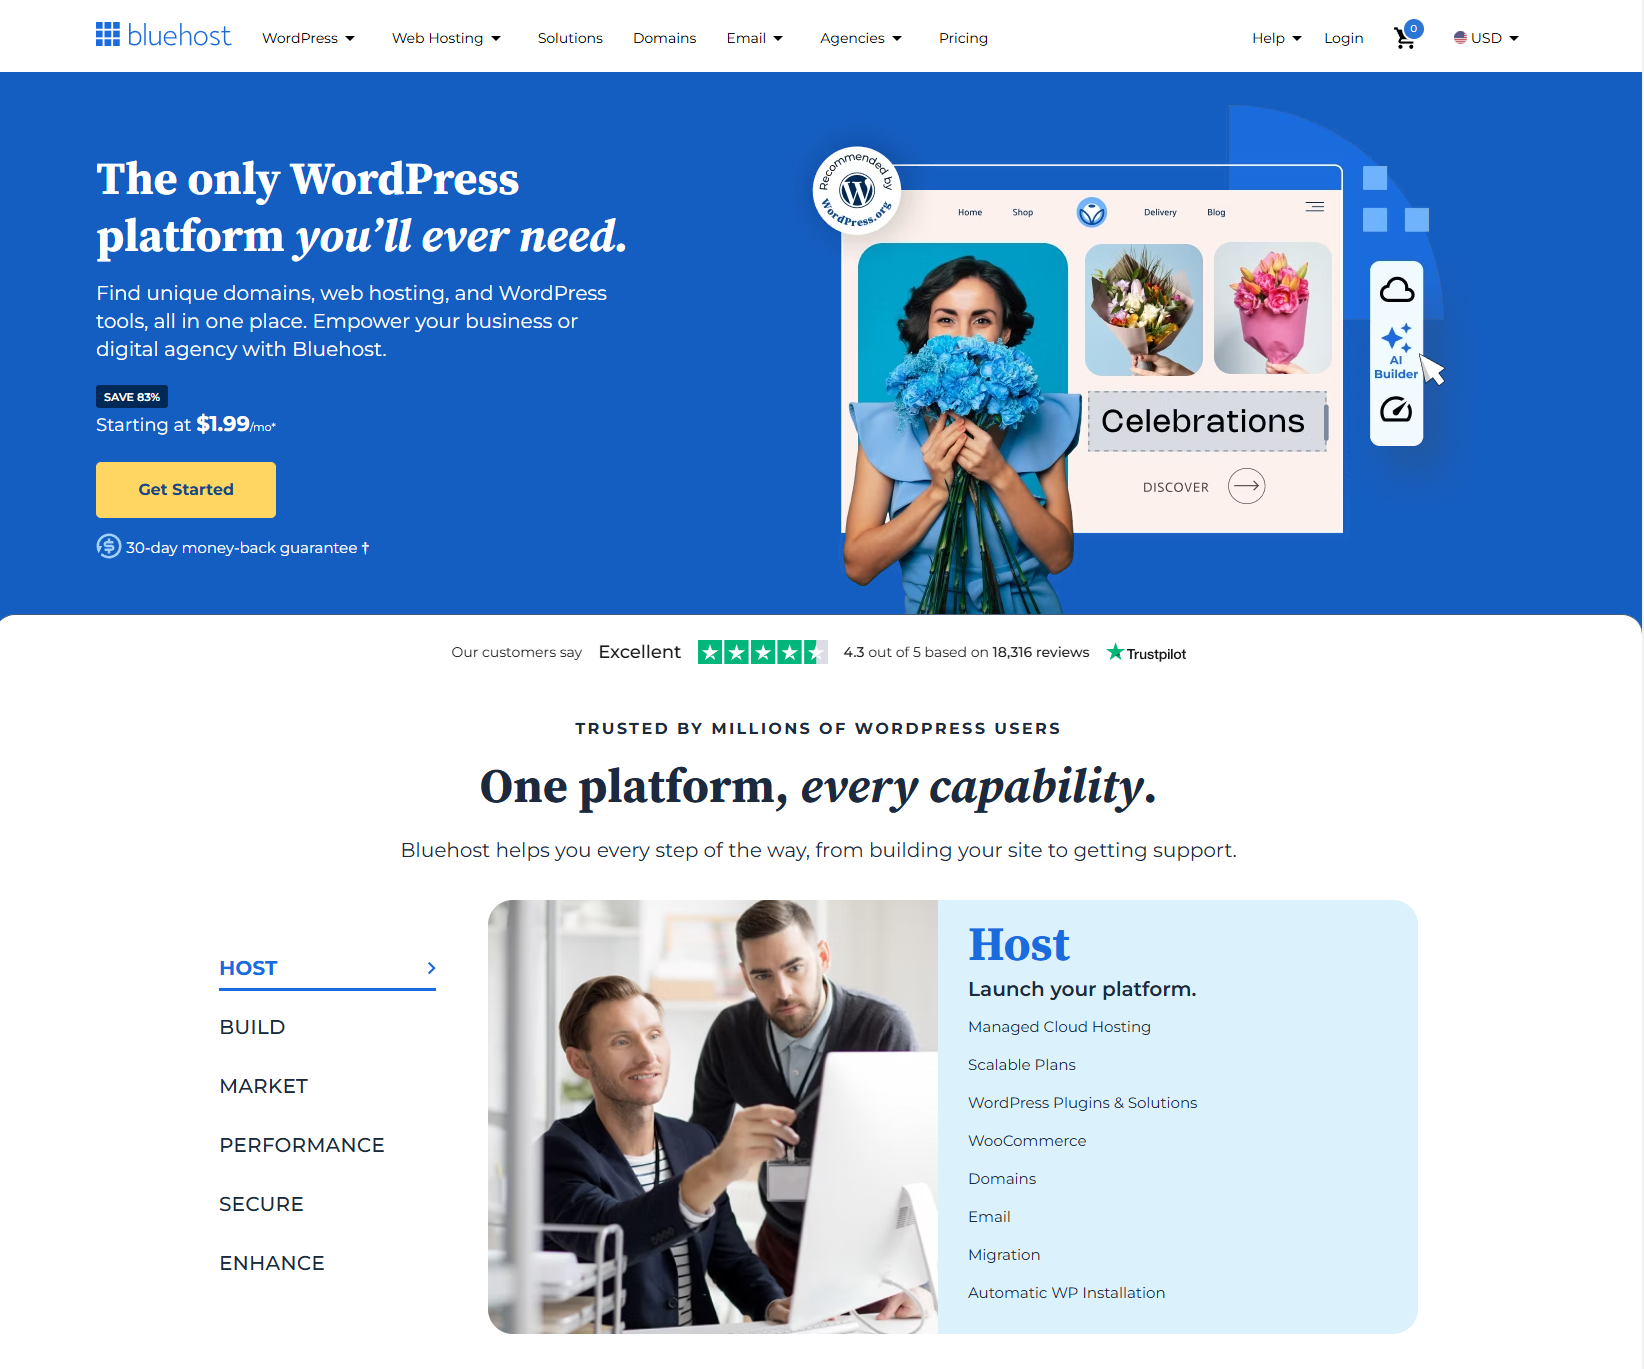1644x1369 pixels.
Task: Click the cloud icon in hero panel
Action: click(x=1396, y=290)
